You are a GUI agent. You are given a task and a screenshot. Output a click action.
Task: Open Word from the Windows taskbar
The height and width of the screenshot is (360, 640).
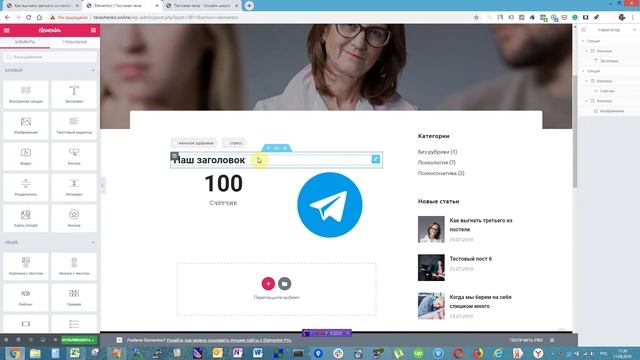point(258,353)
